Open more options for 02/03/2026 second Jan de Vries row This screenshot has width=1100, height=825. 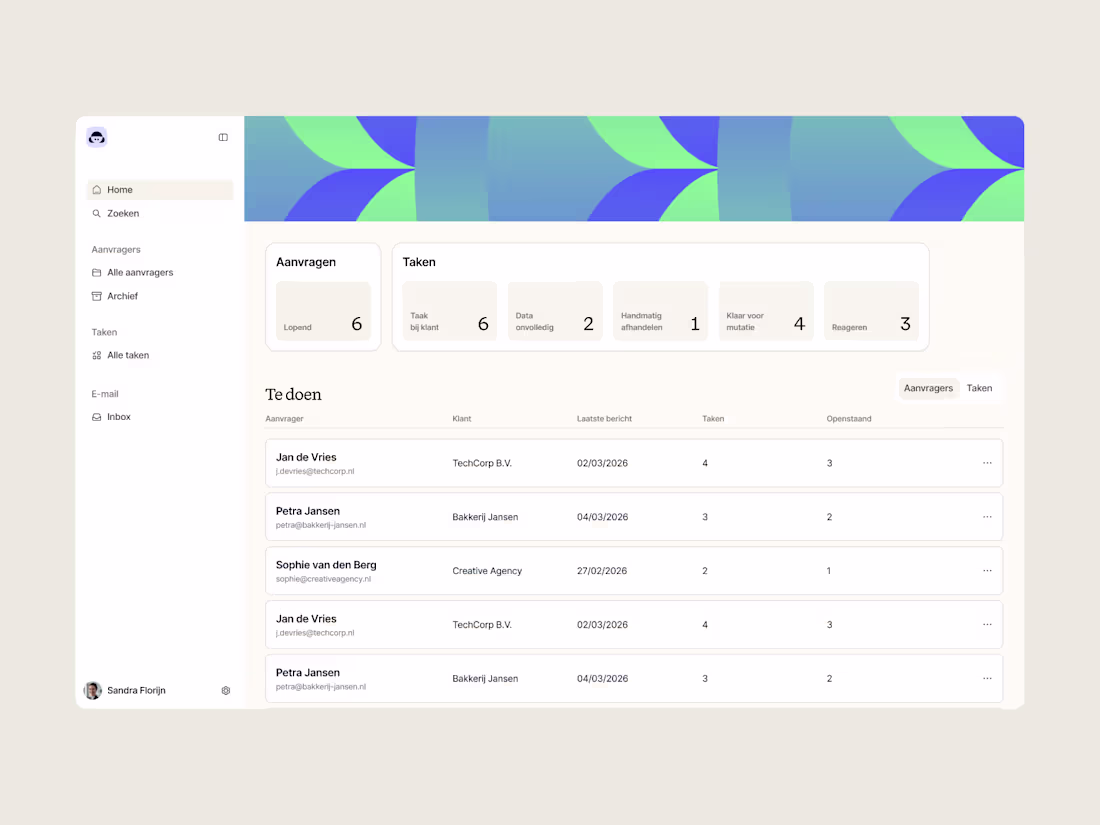point(987,624)
